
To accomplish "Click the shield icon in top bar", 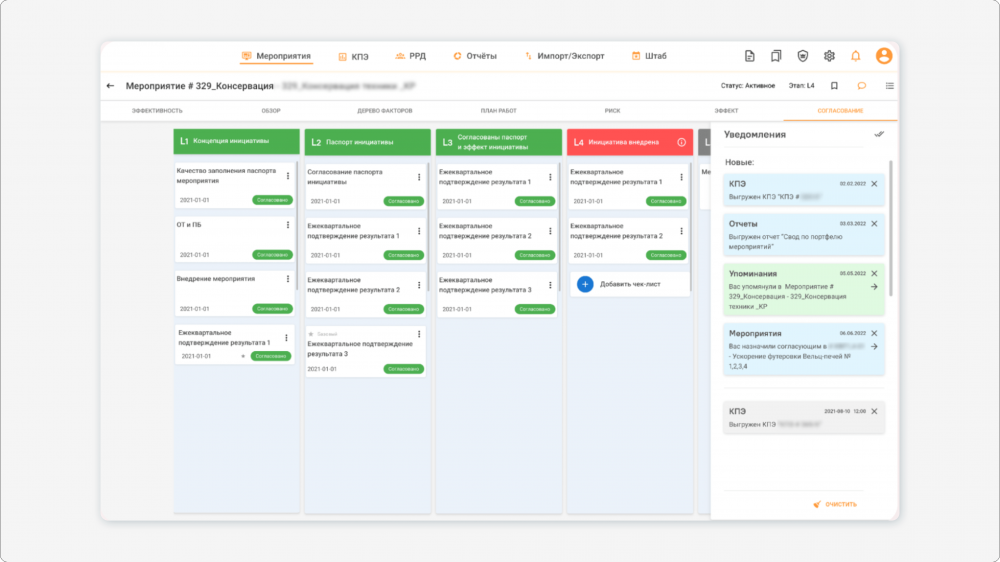I will (x=802, y=56).
